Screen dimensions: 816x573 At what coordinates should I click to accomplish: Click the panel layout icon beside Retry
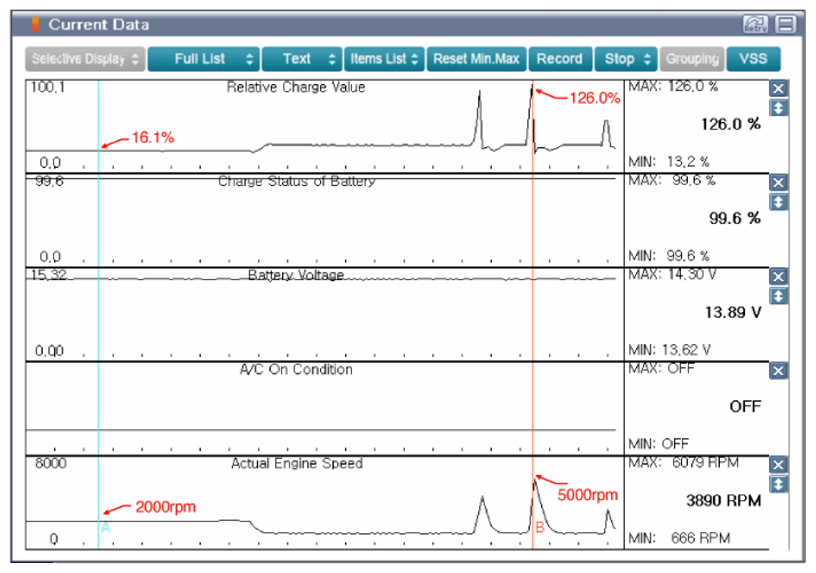(x=785, y=25)
